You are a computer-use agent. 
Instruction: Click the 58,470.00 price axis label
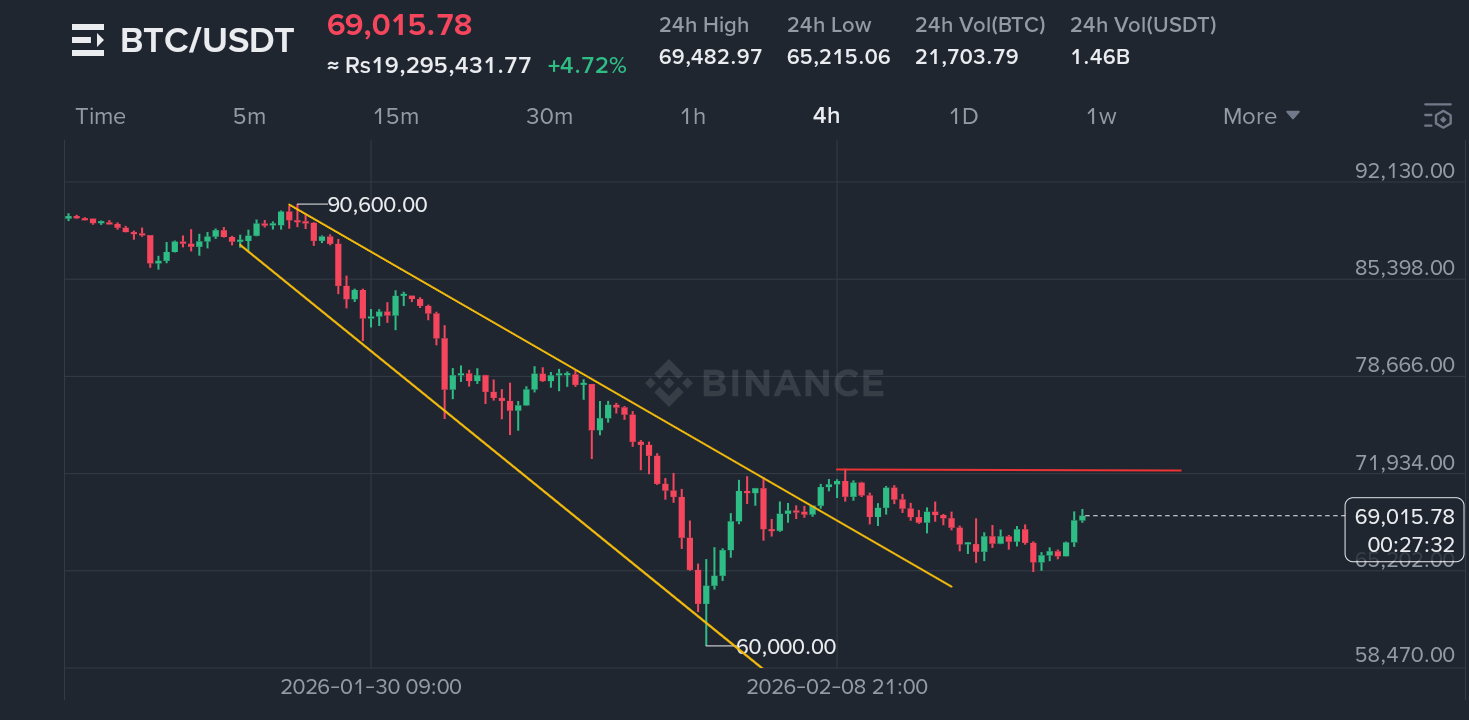click(x=1404, y=655)
